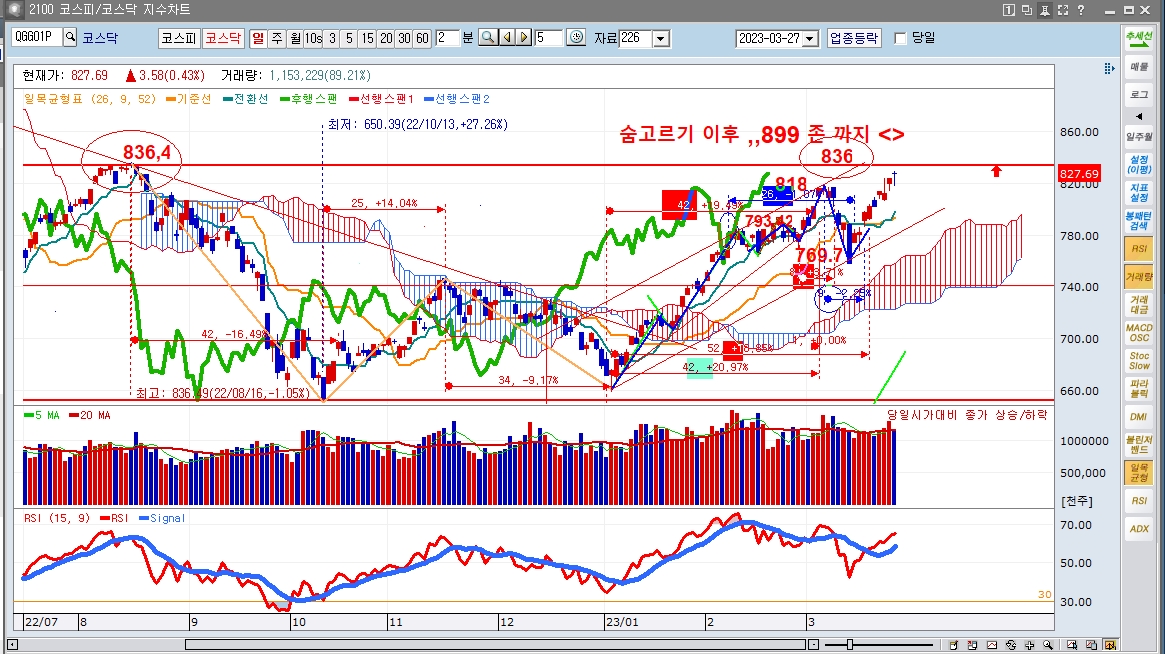Click the fullscreen expand icon in title bar
Image resolution: width=1165 pixels, height=654 pixels.
(1062, 10)
